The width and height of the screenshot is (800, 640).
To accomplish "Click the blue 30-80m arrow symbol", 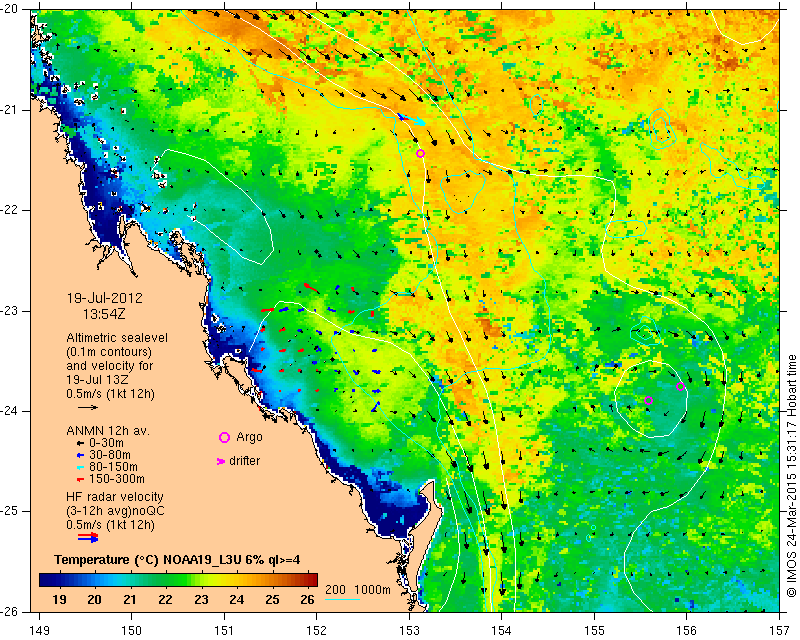I will [80, 455].
